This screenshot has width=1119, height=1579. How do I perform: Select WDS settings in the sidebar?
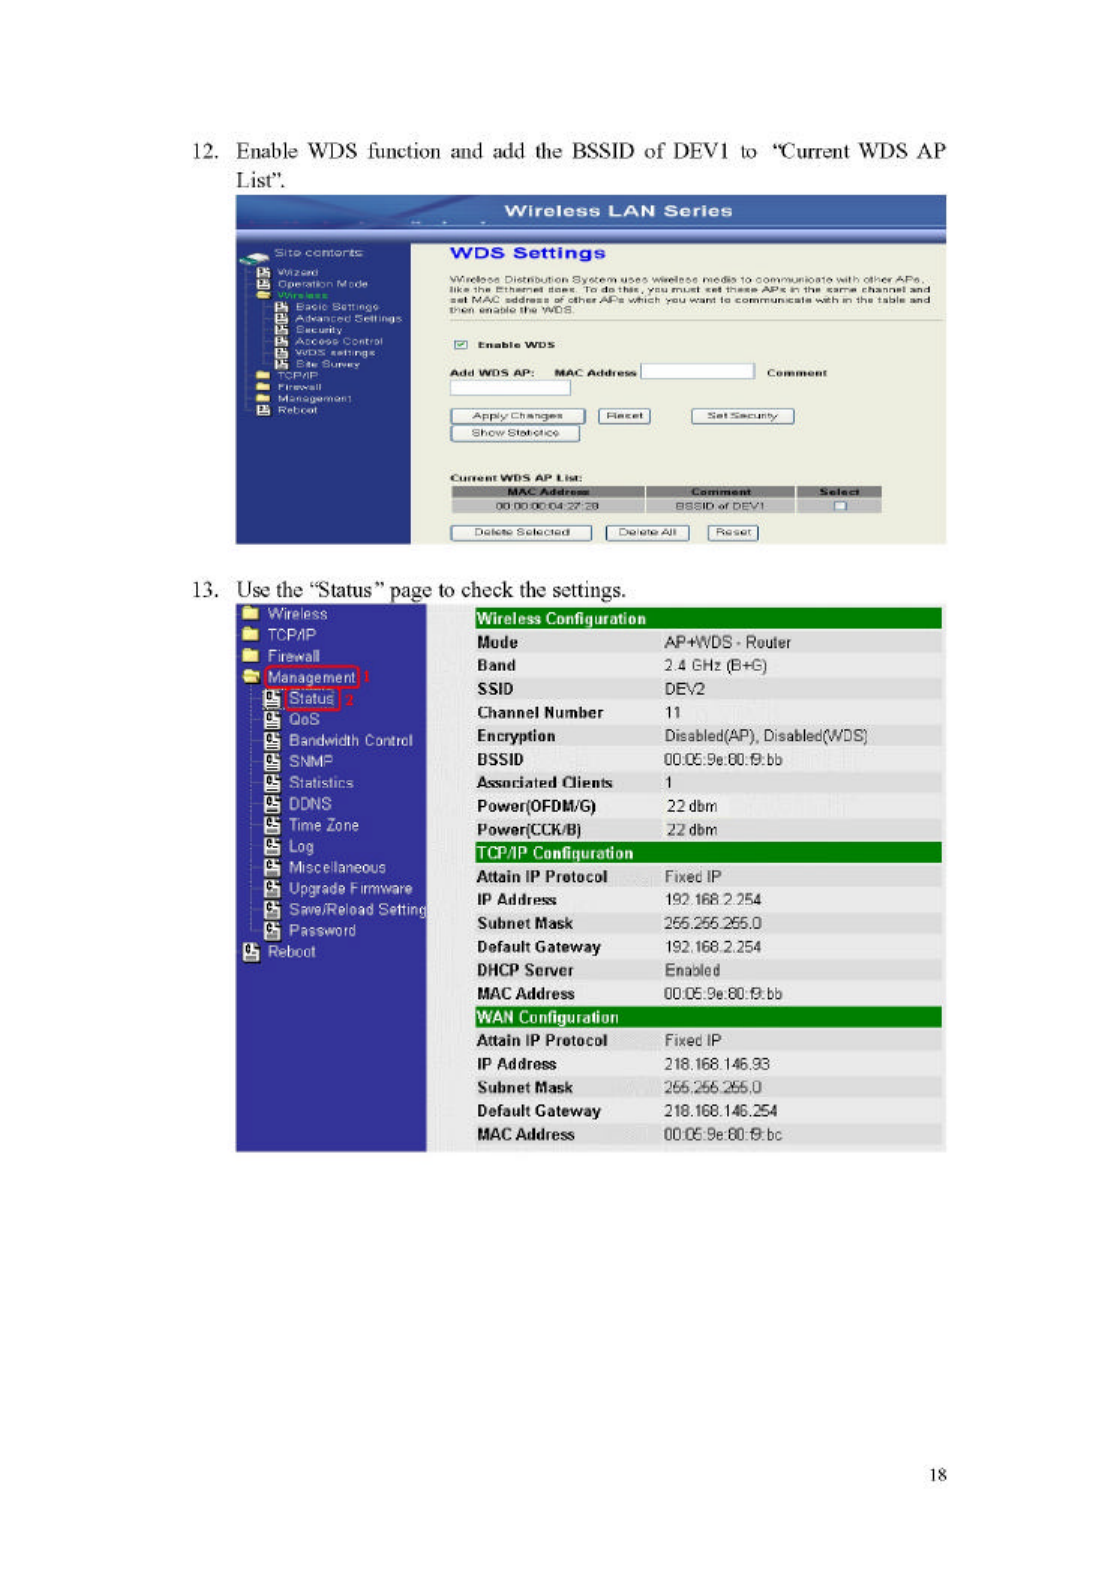click(335, 352)
